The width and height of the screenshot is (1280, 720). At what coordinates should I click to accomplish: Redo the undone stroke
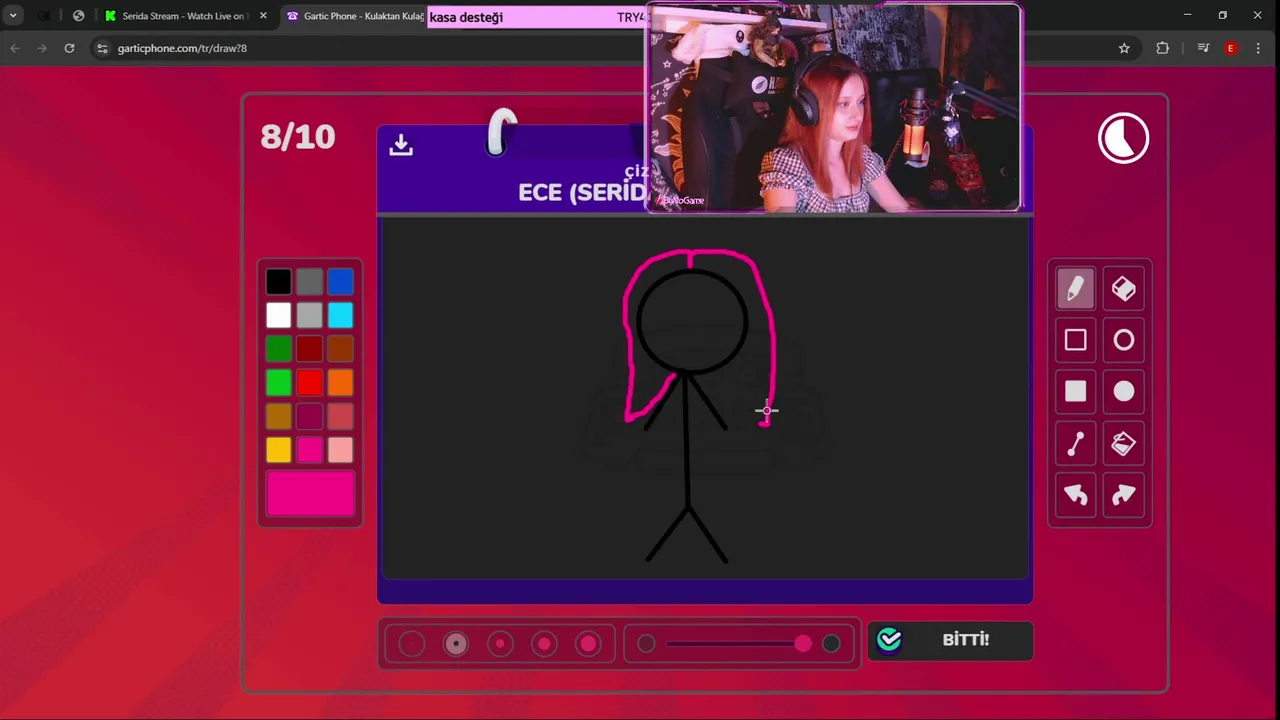[x=1124, y=494]
